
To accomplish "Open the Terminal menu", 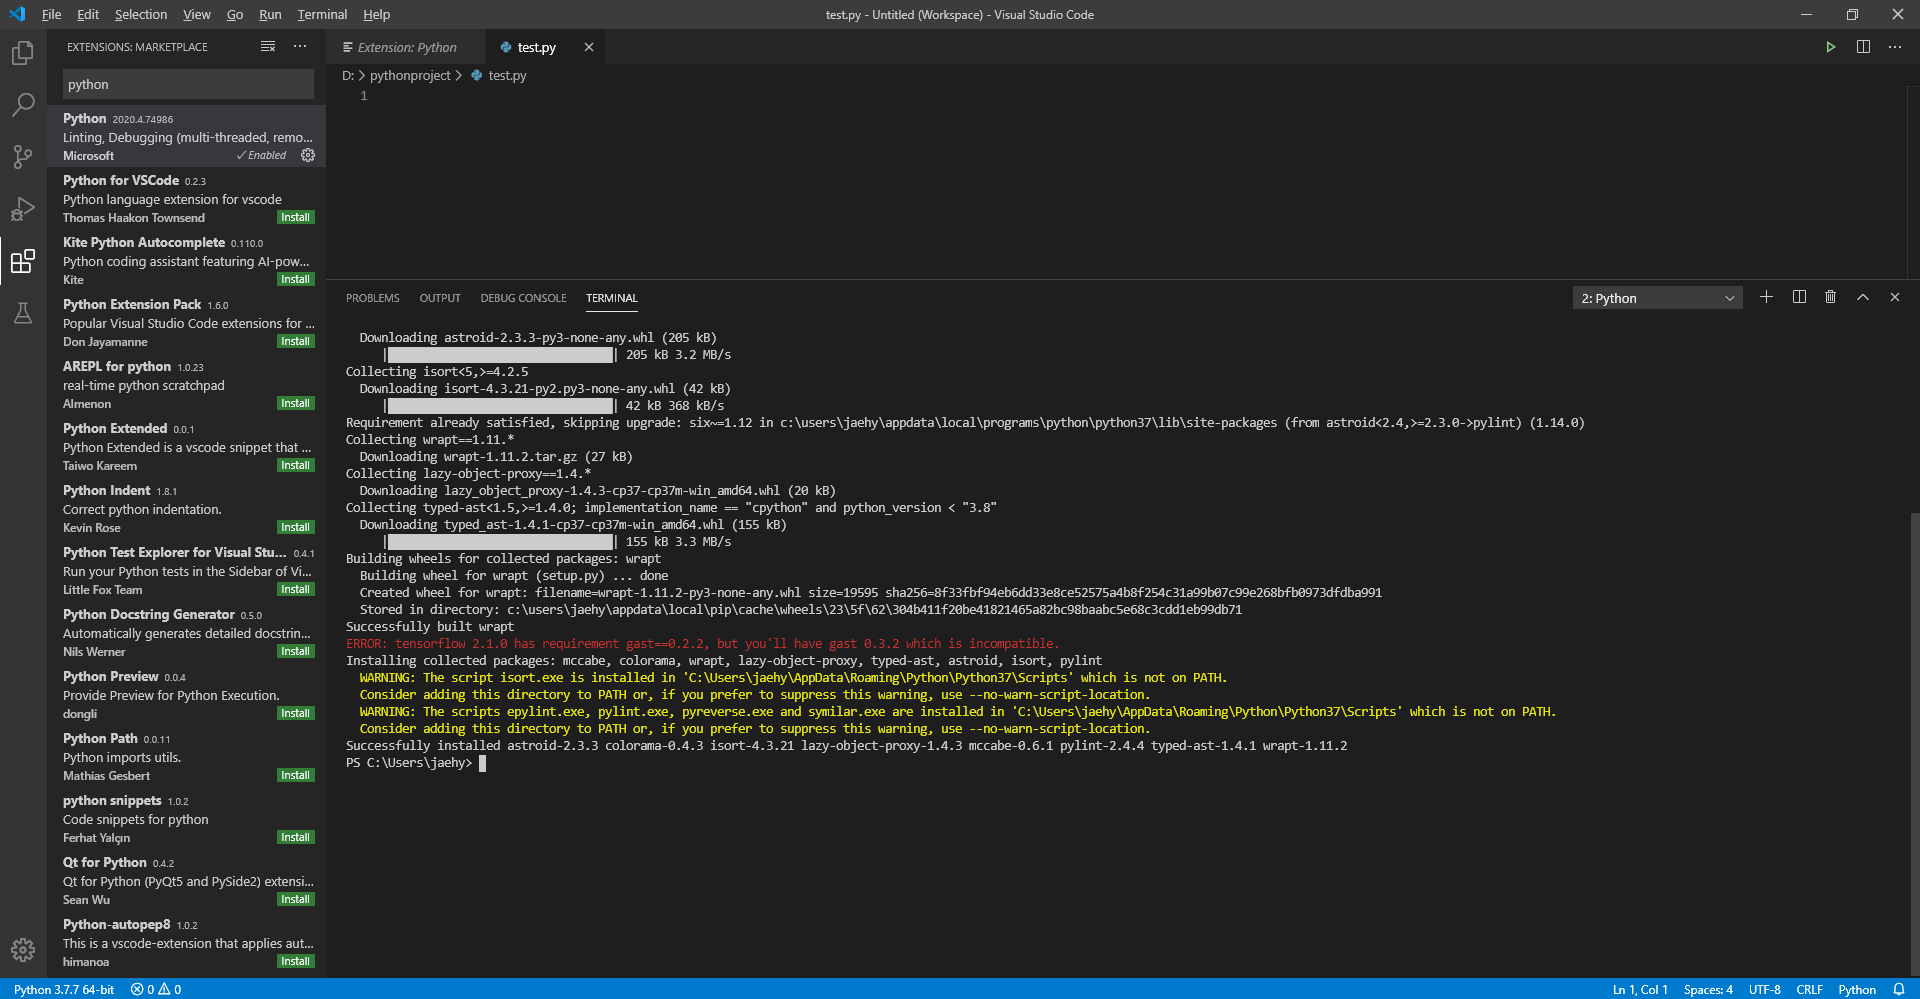I will pos(322,14).
